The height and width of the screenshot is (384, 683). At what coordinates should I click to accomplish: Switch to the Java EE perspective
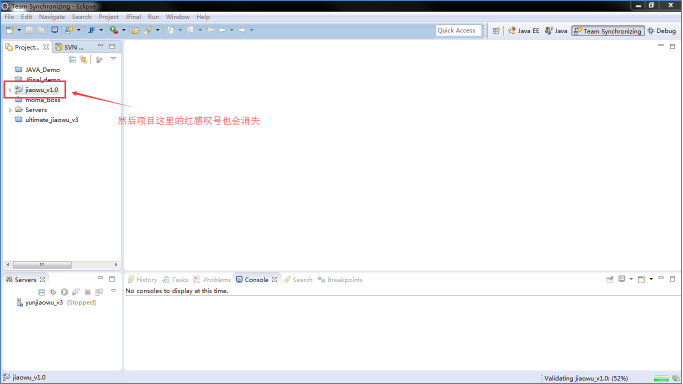pos(523,30)
